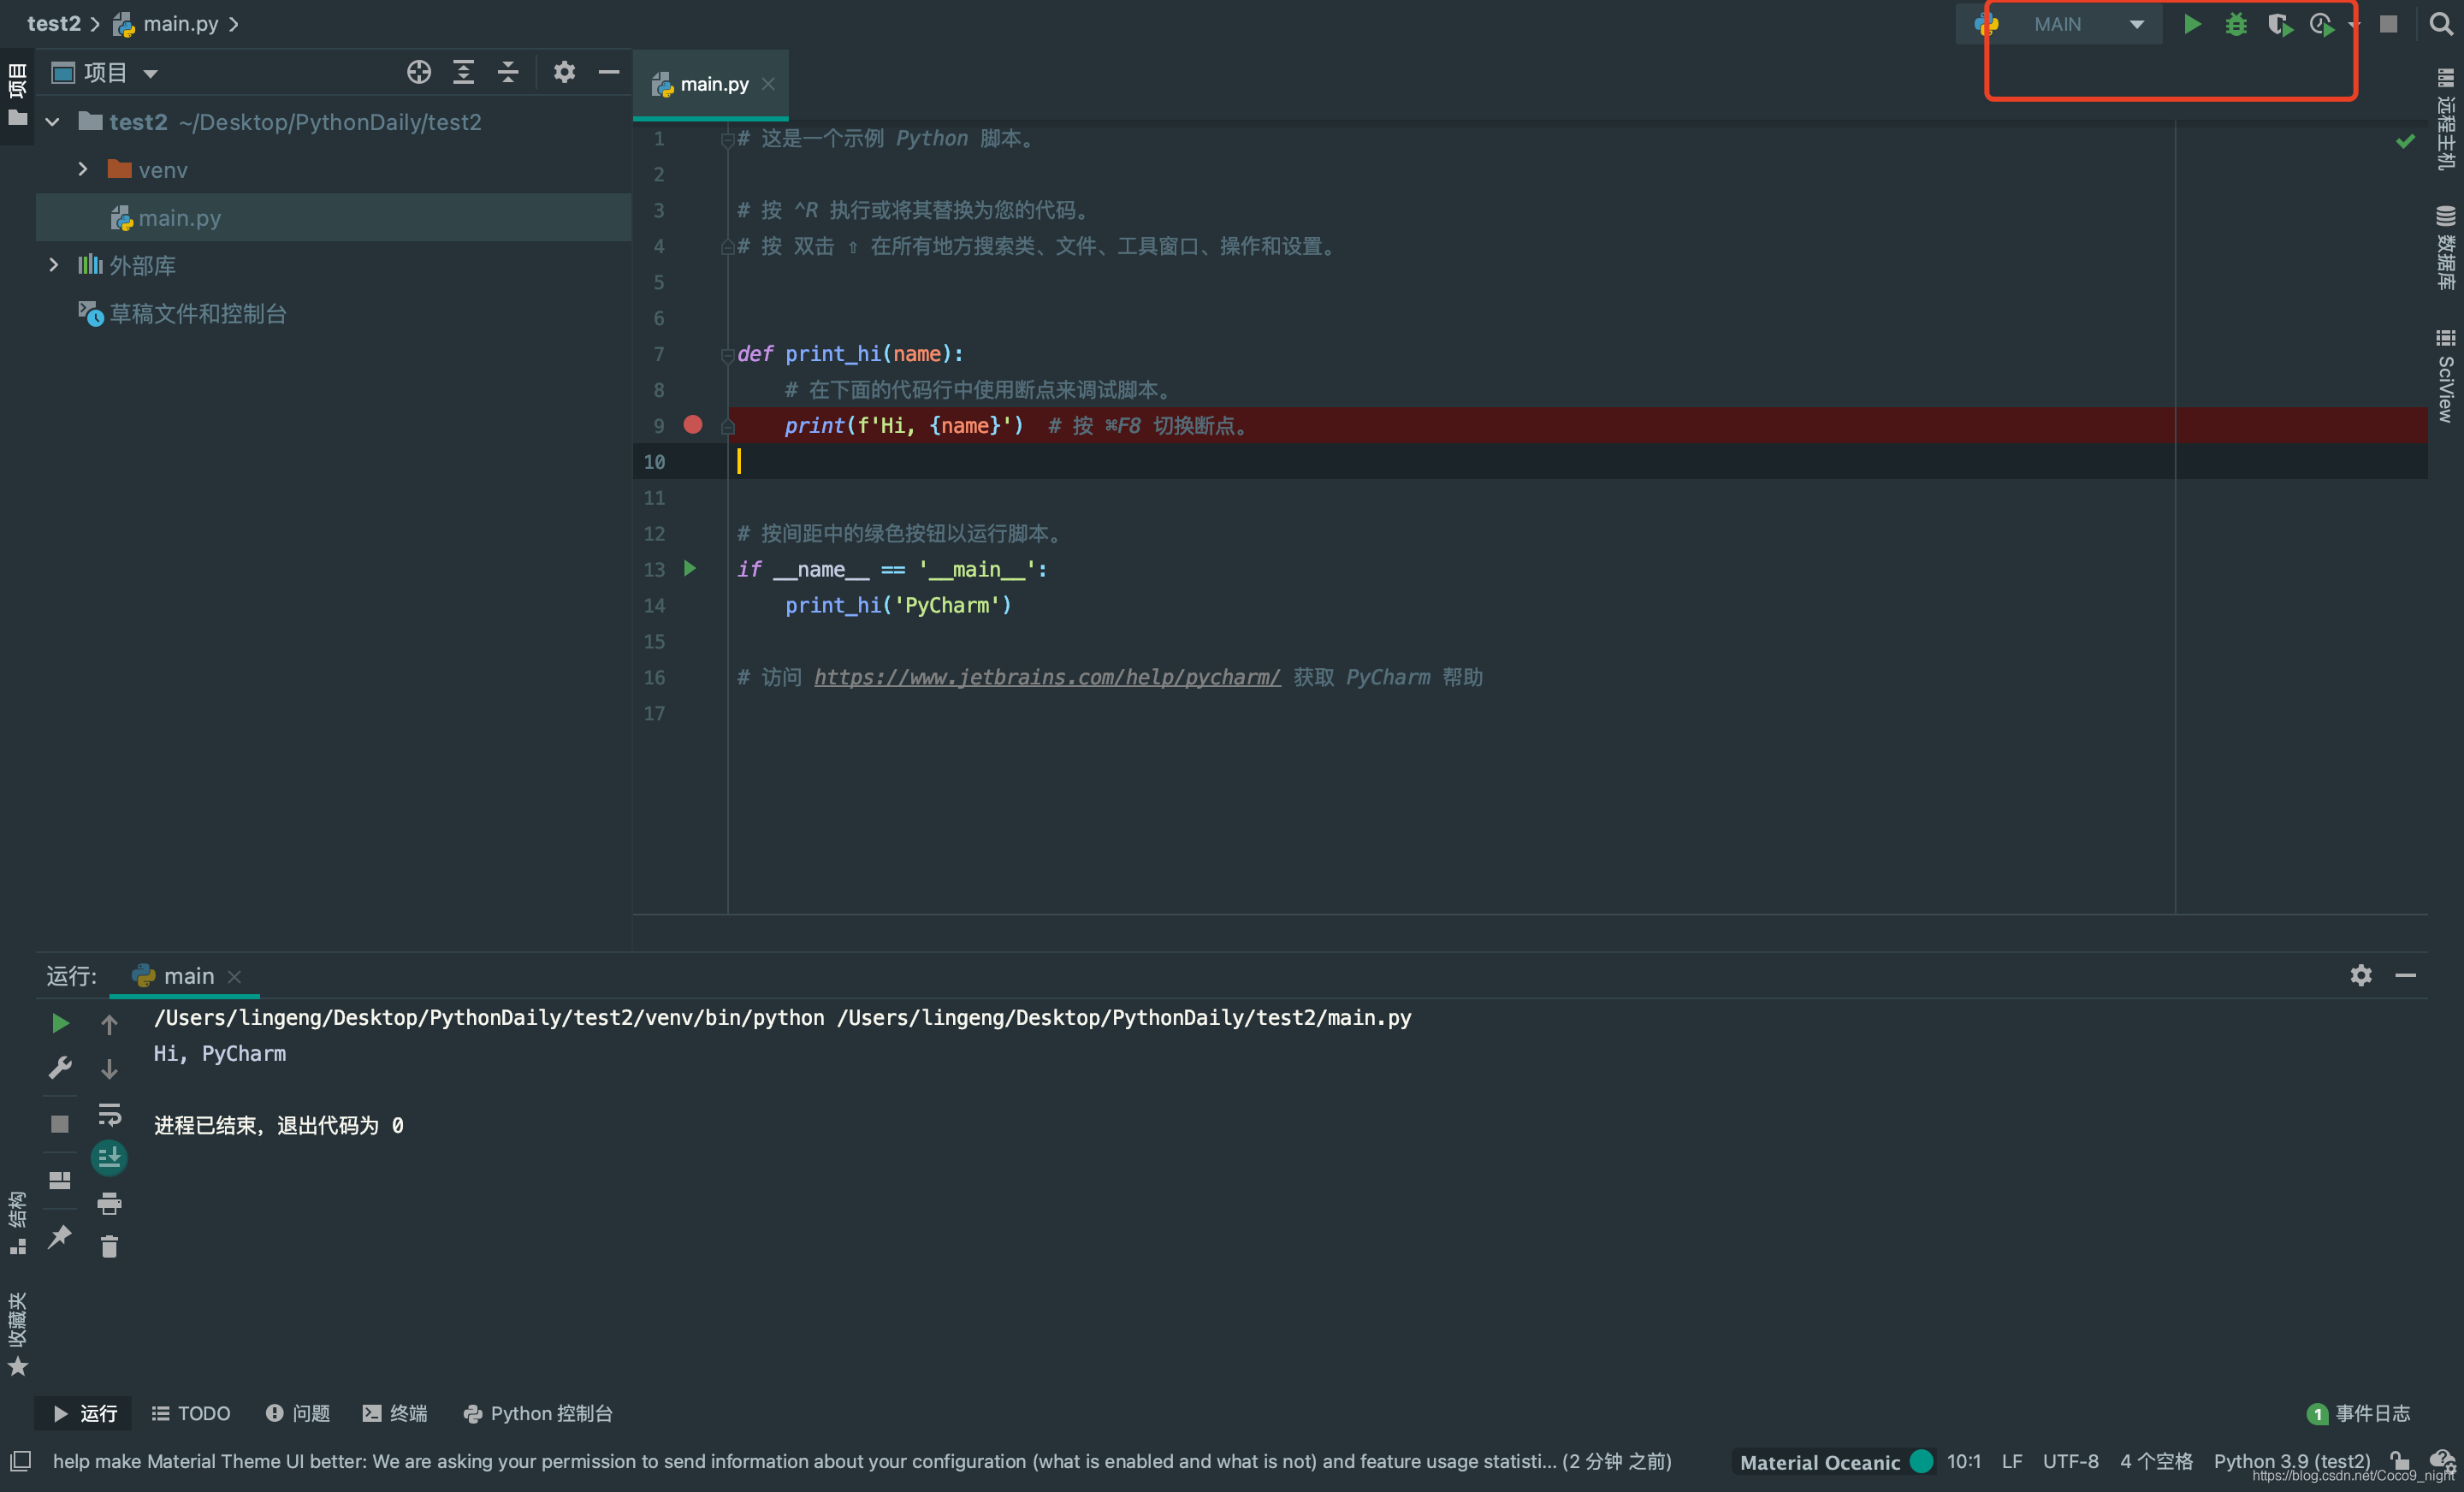The image size is (2464, 1492).
Task: Toggle off the breakpoint on line 9
Action: pyautogui.click(x=693, y=425)
